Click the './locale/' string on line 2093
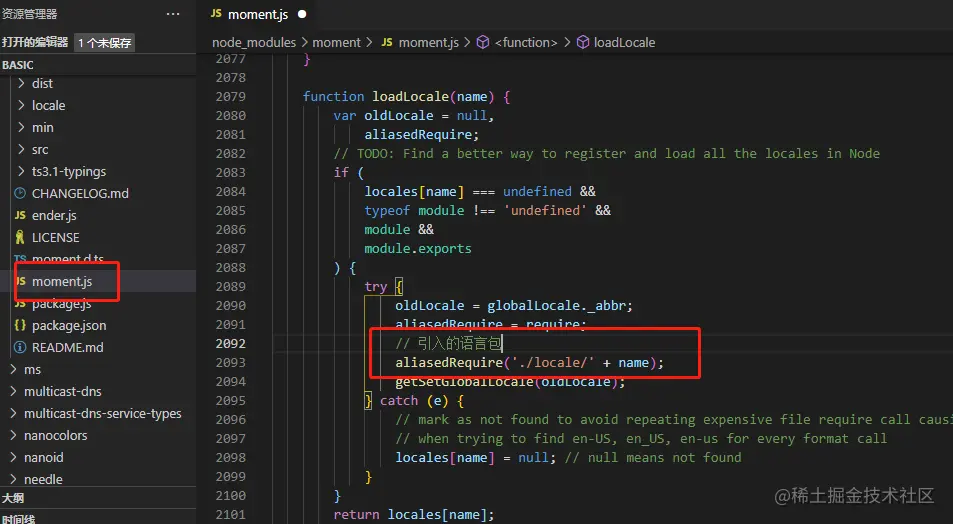Image resolution: width=953 pixels, height=524 pixels. [x=552, y=362]
